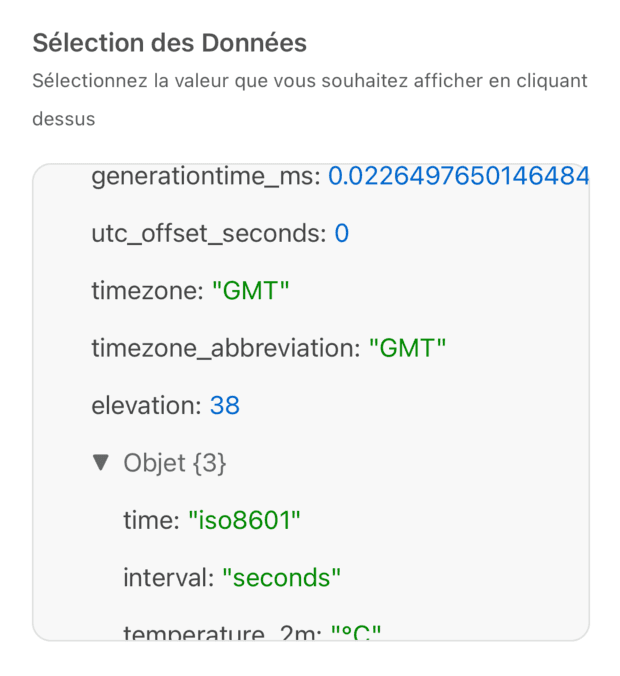The image size is (620, 676).
Task: Pick the "GMT" value of the timezone key
Action: 250,291
